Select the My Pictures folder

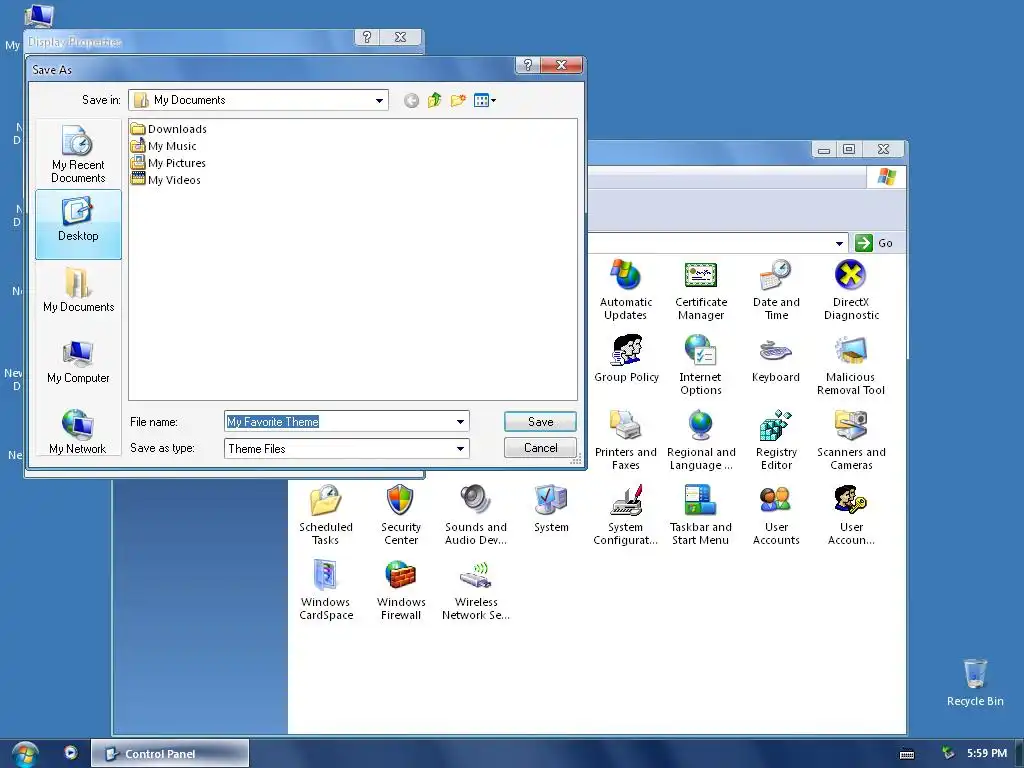[168, 163]
